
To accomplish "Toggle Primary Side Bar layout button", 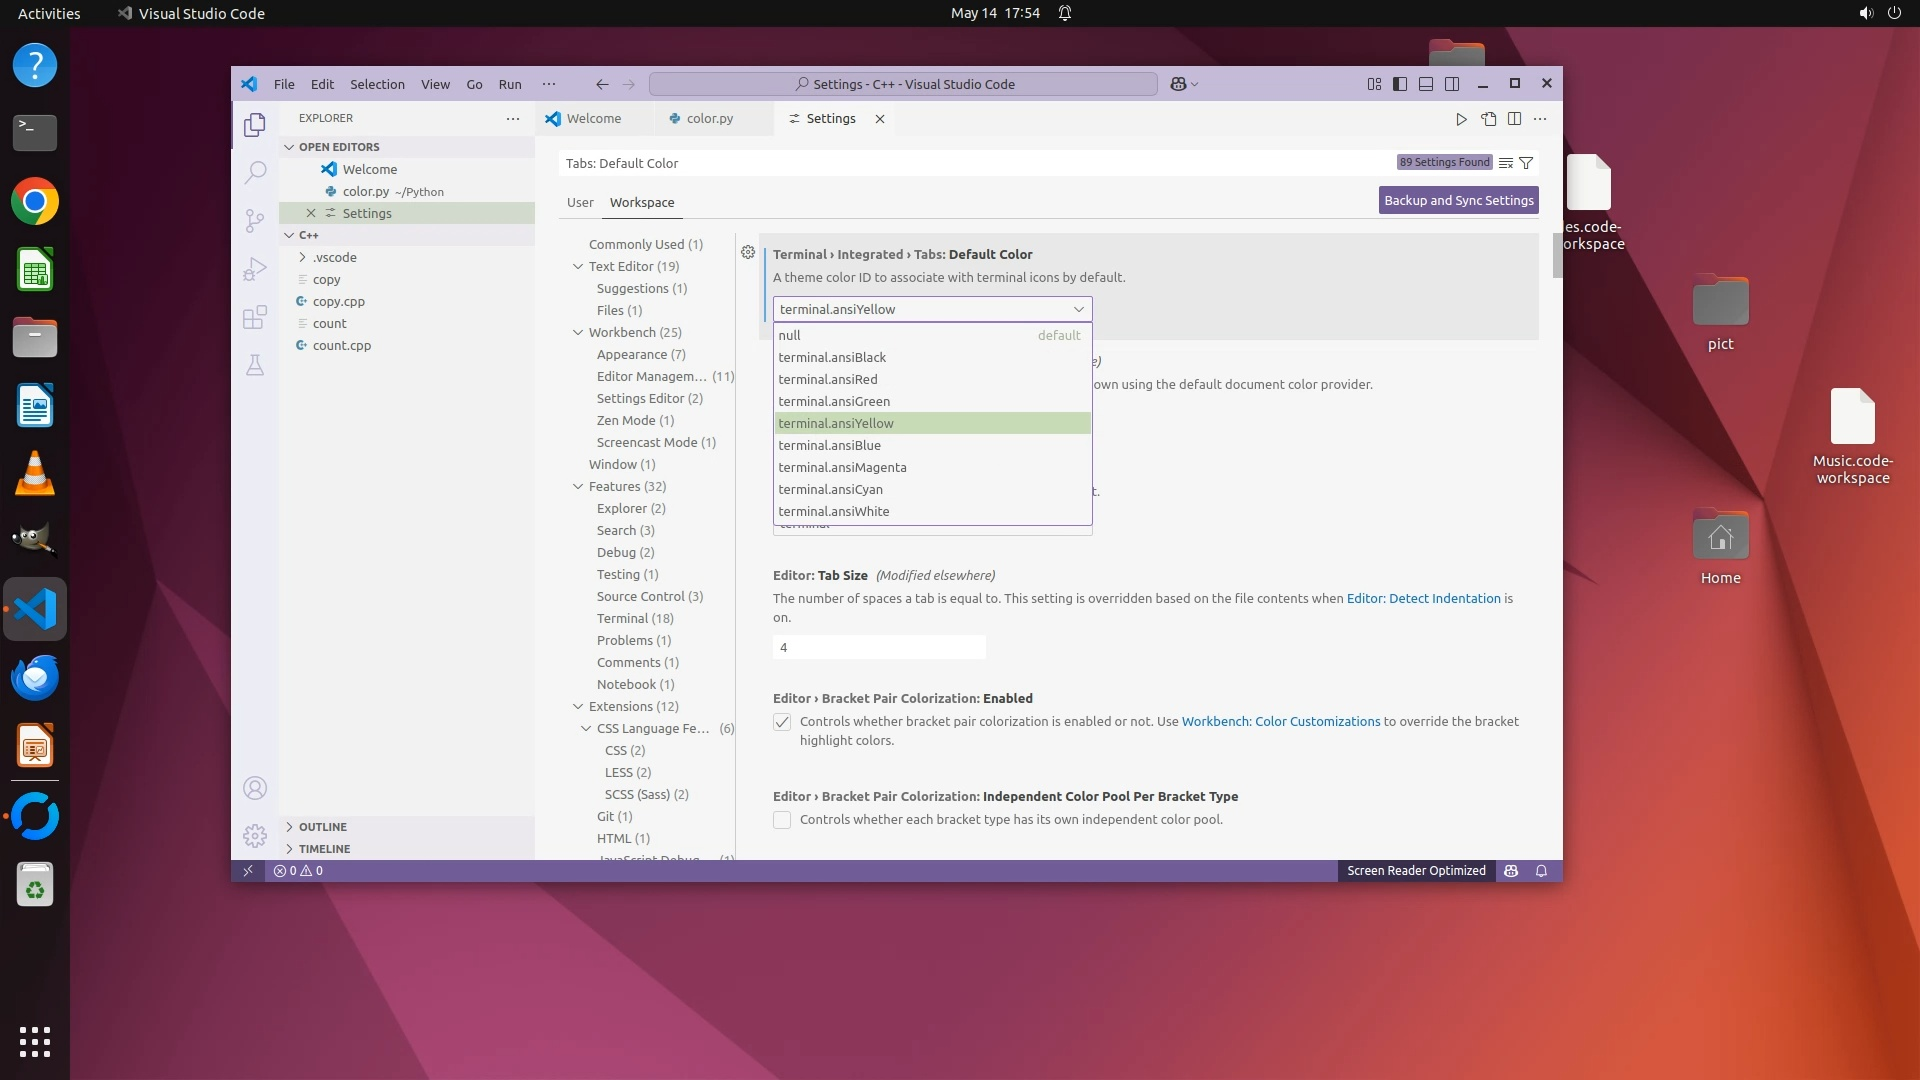I will (1400, 84).
